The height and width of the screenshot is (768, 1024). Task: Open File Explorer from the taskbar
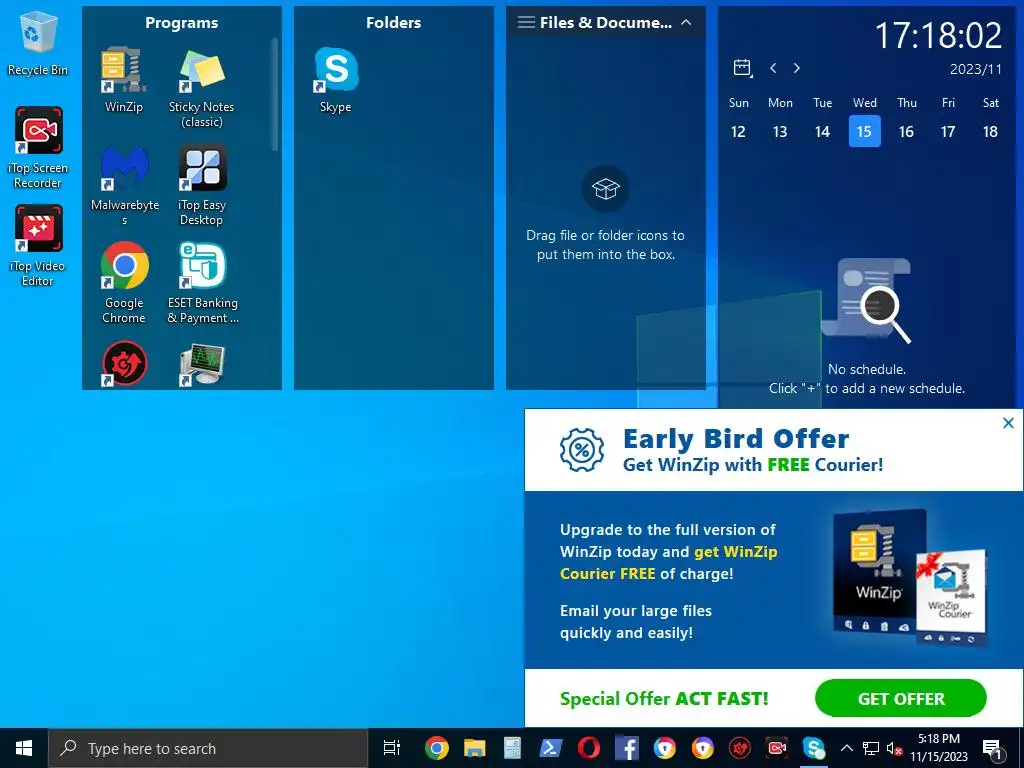pyautogui.click(x=475, y=748)
